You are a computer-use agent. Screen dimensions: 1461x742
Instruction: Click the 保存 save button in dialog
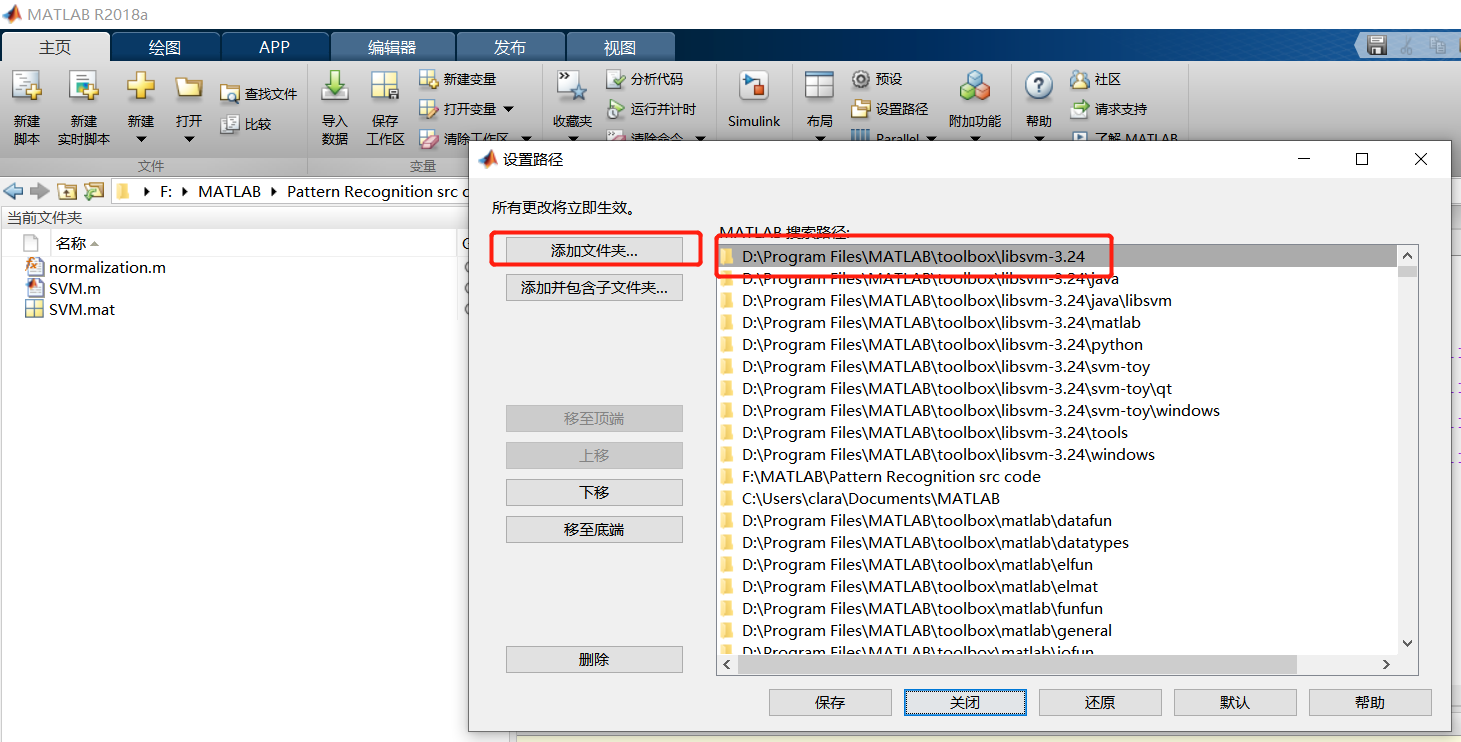pyautogui.click(x=830, y=702)
